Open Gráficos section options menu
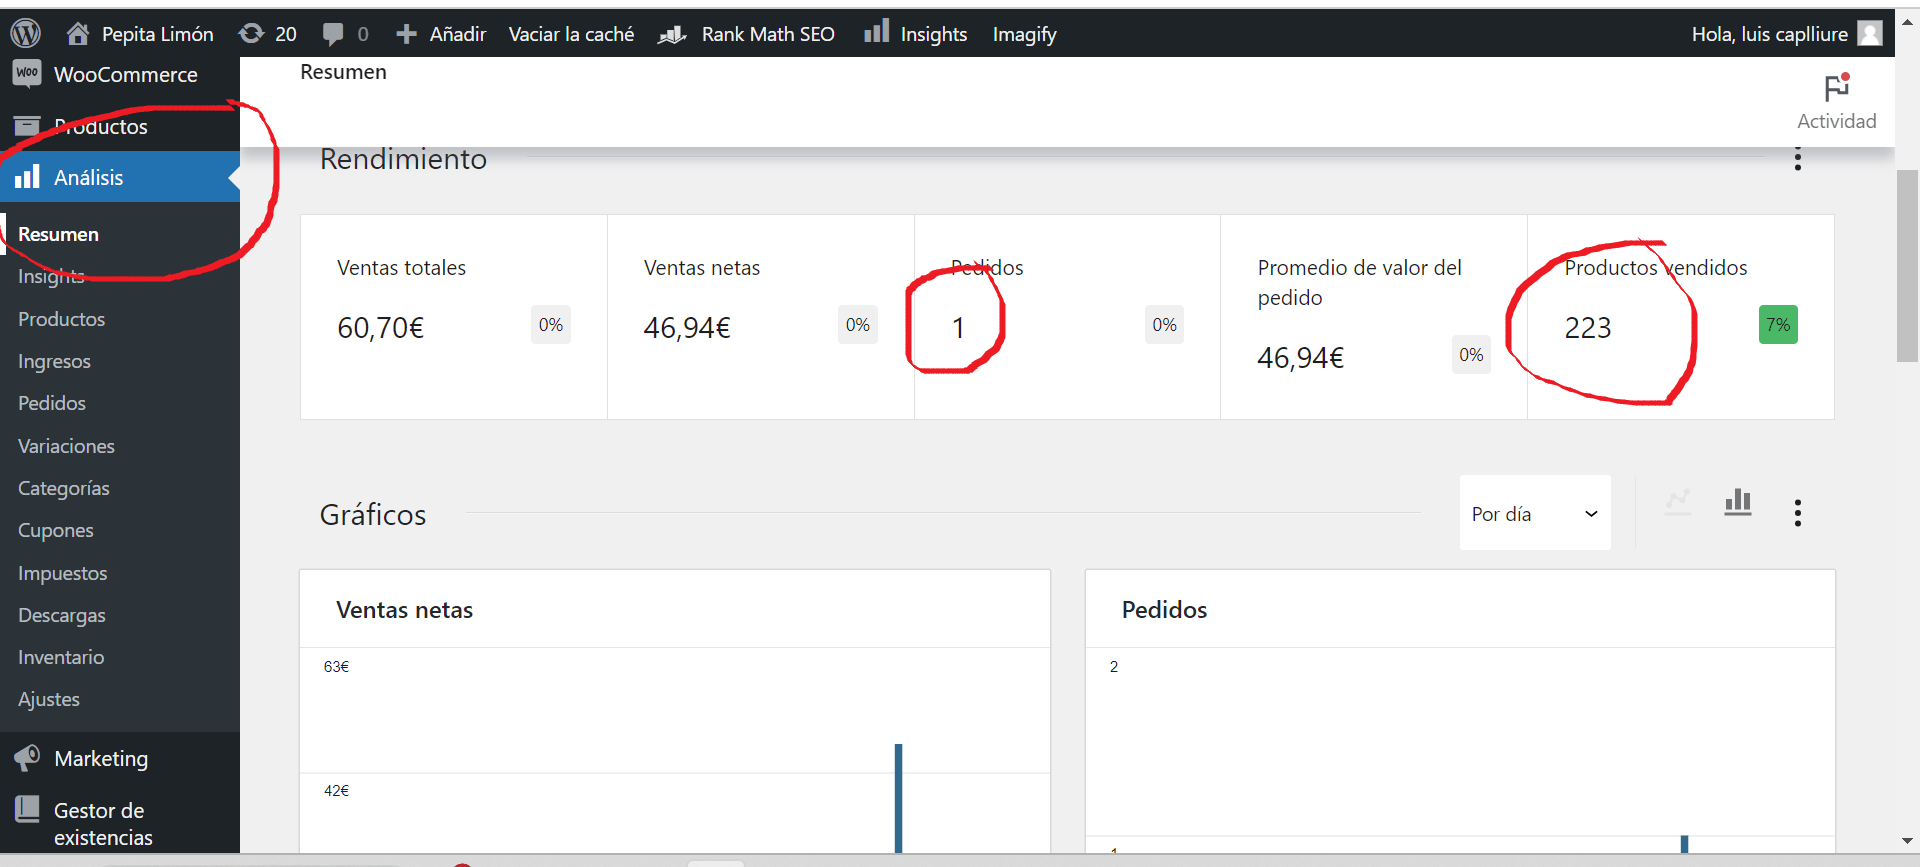Image resolution: width=1920 pixels, height=867 pixels. coord(1798,513)
